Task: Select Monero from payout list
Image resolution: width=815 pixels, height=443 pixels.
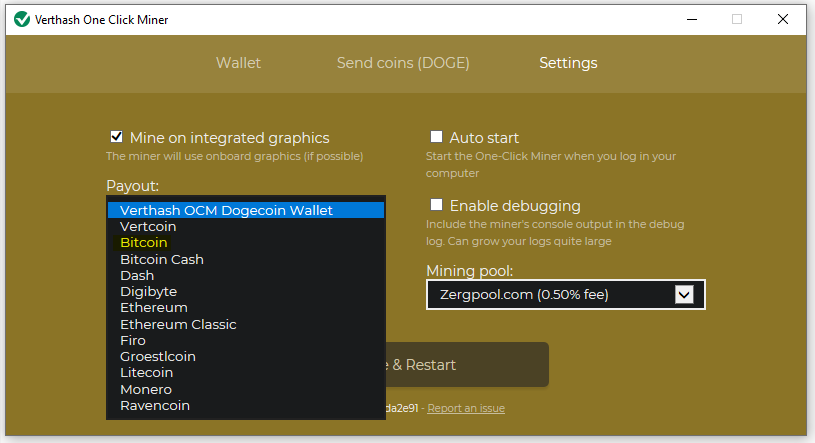Action: [246, 389]
